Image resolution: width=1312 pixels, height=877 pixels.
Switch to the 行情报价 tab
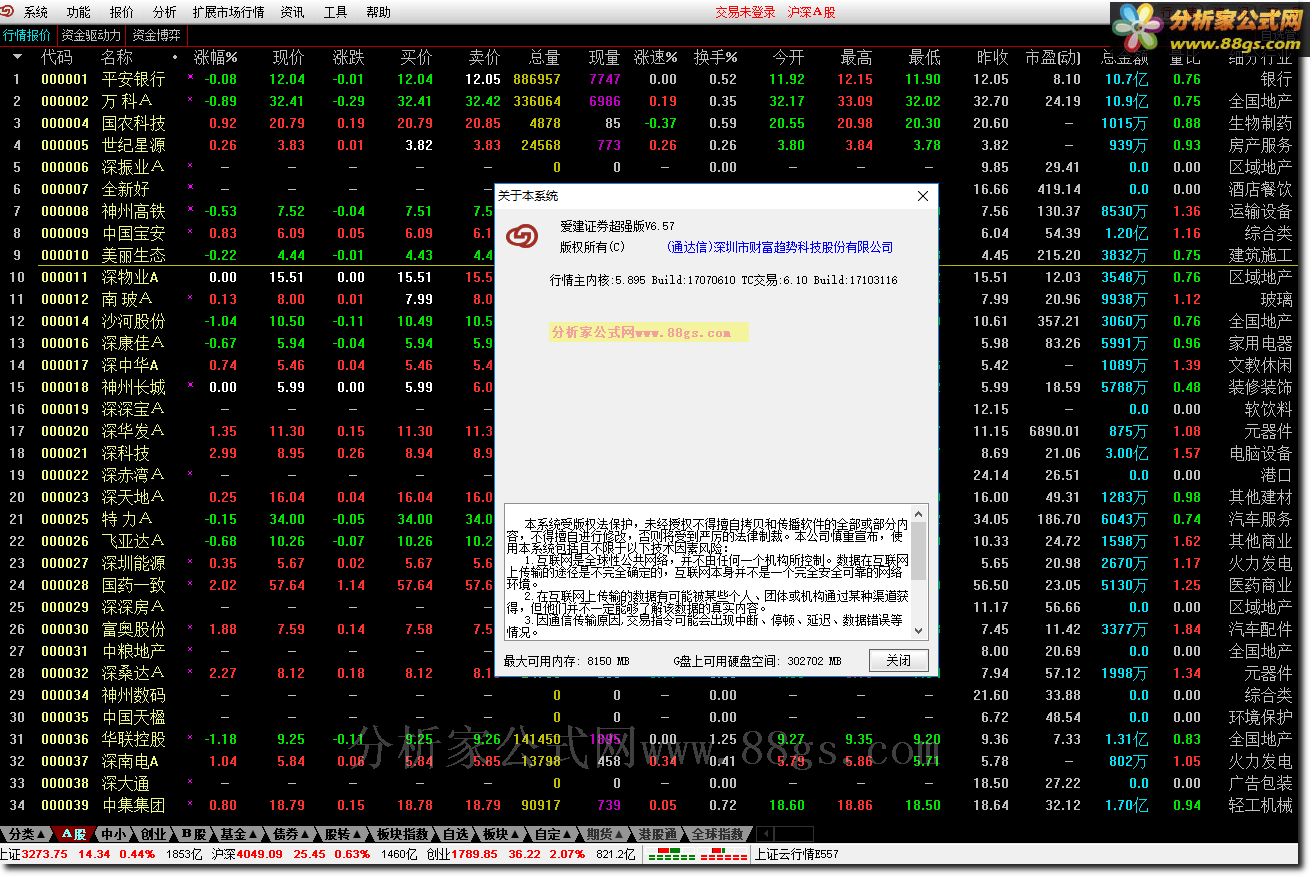tap(27, 35)
